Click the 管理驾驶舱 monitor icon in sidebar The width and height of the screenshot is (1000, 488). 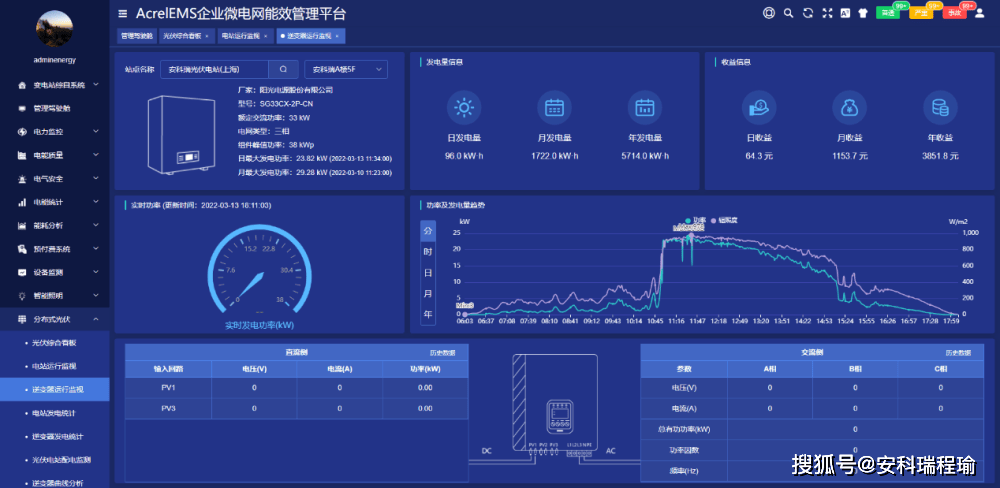click(x=22, y=108)
